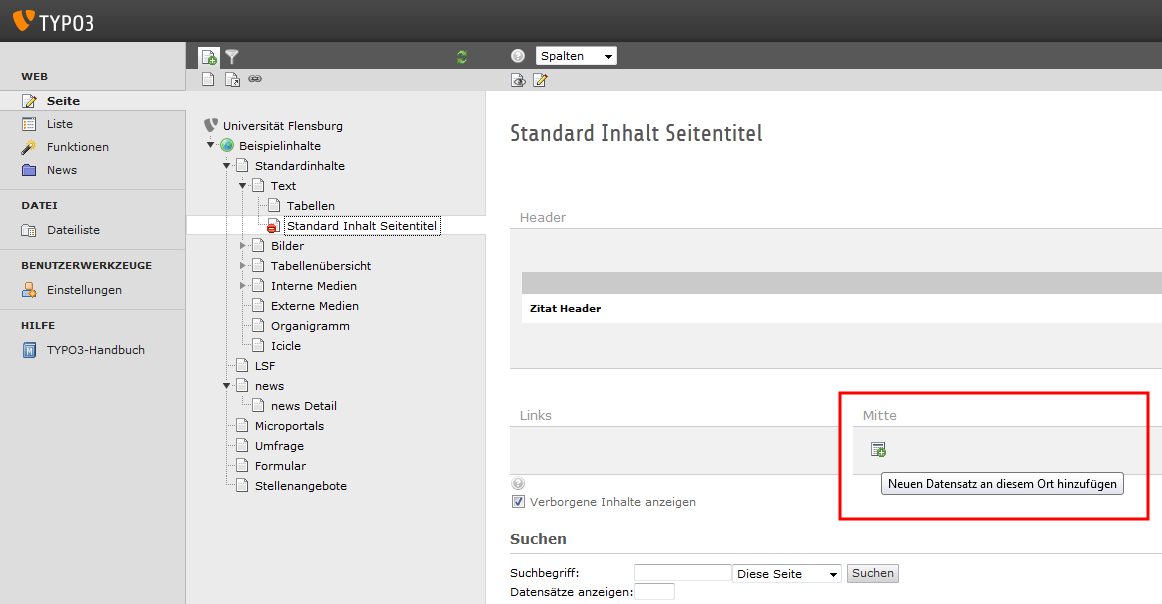Open the Funktionen module

coord(77,147)
